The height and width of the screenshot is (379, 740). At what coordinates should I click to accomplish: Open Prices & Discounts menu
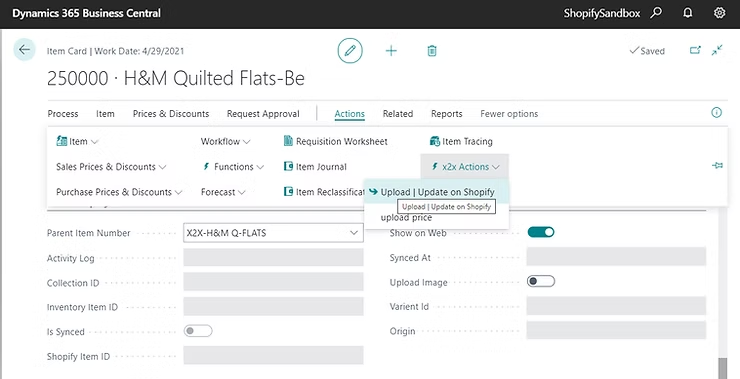click(x=171, y=114)
